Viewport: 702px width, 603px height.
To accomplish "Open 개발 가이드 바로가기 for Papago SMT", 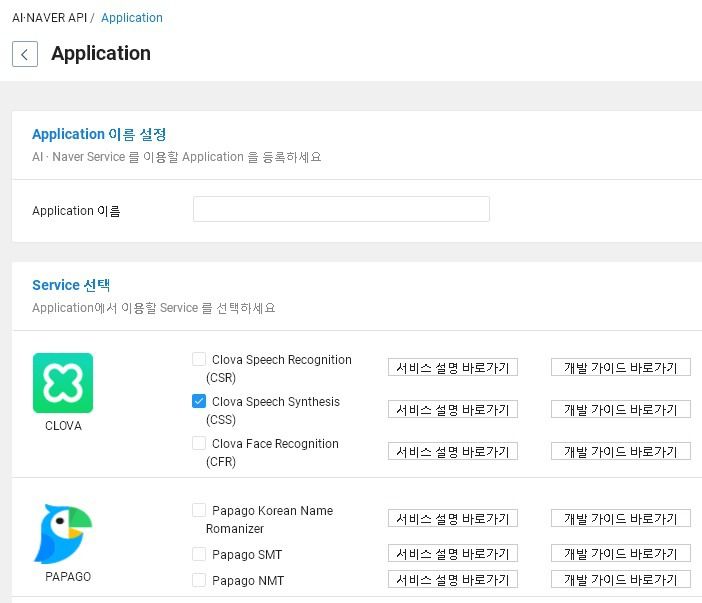I will pyautogui.click(x=621, y=553).
